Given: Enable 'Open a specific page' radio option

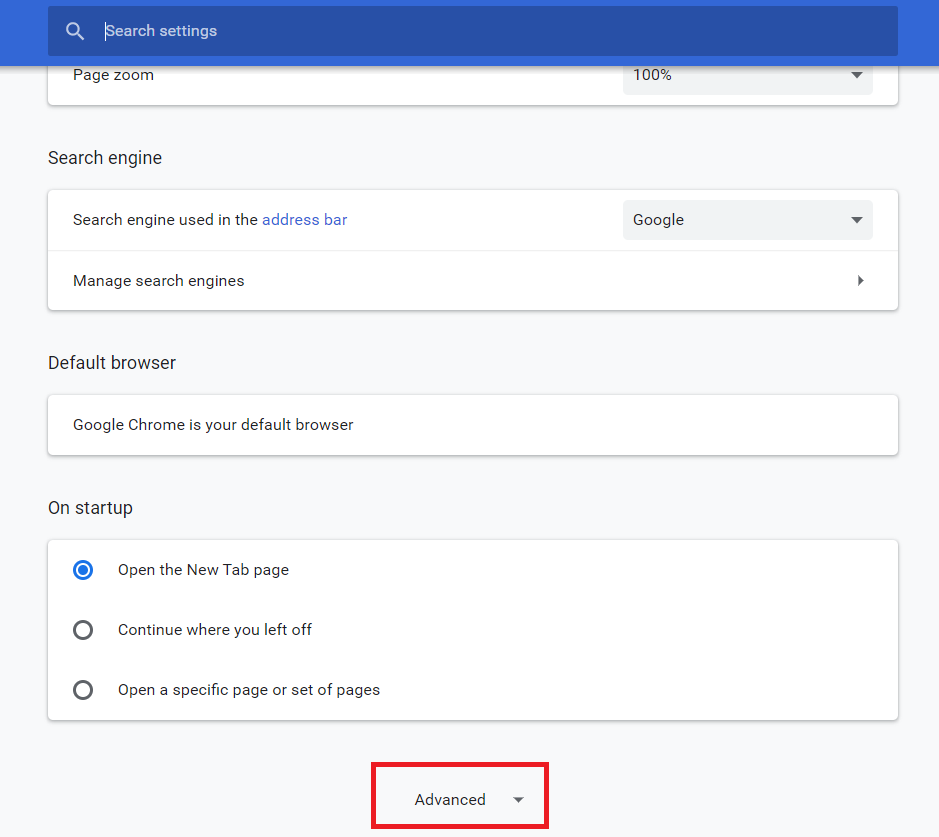Looking at the screenshot, I should click(x=83, y=690).
